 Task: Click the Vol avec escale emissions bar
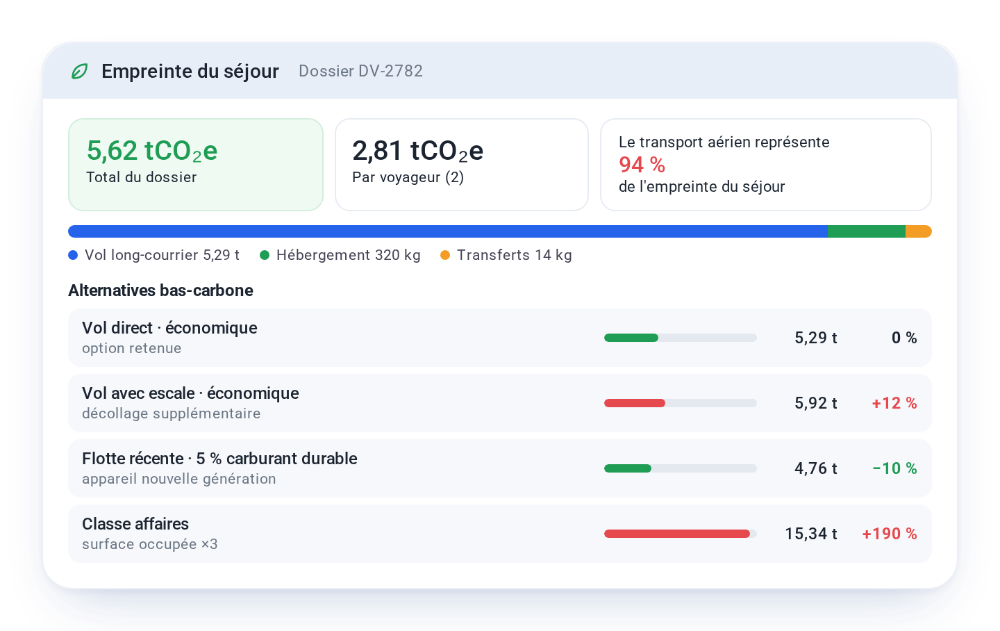tap(680, 403)
